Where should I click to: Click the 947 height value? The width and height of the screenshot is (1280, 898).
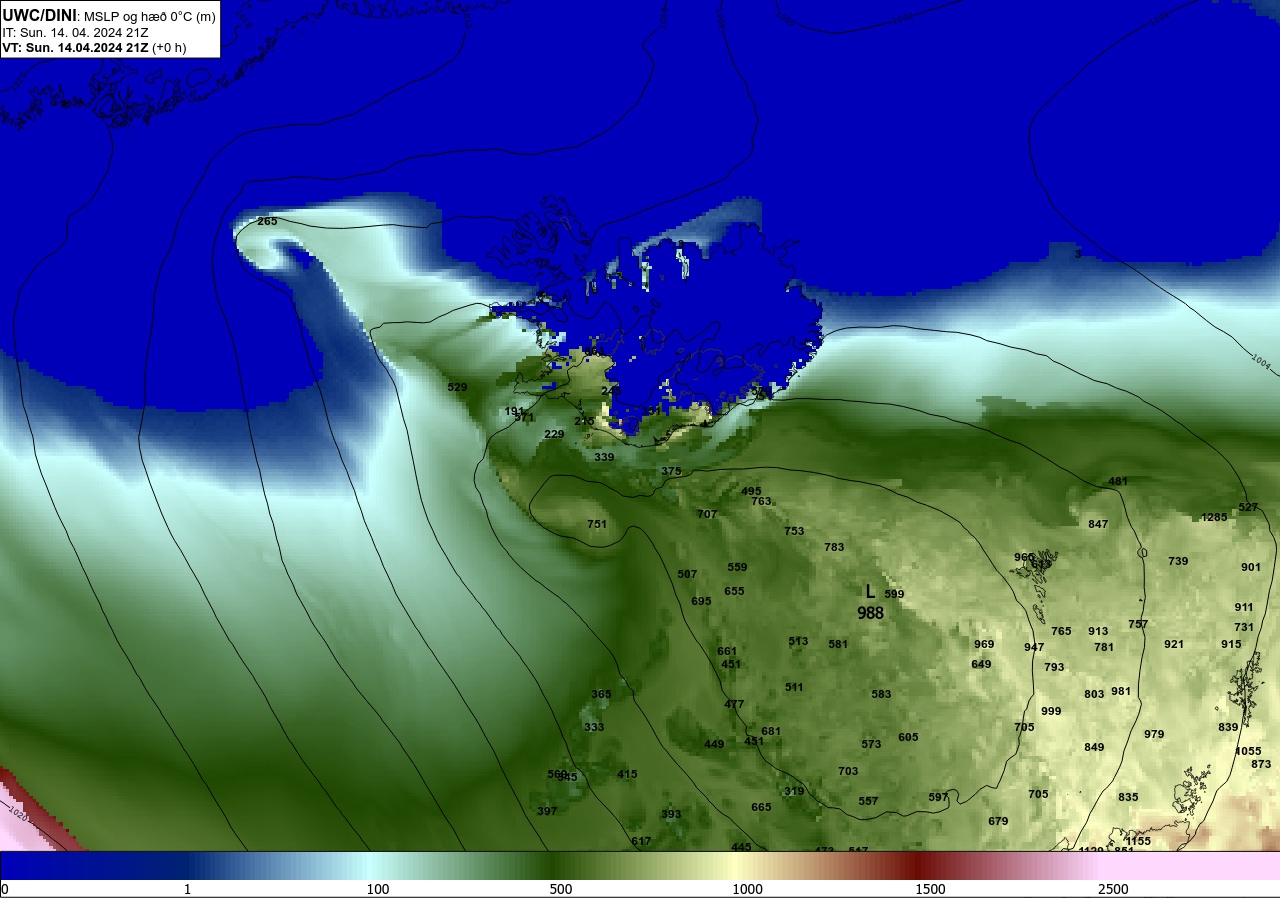pyautogui.click(x=1034, y=647)
